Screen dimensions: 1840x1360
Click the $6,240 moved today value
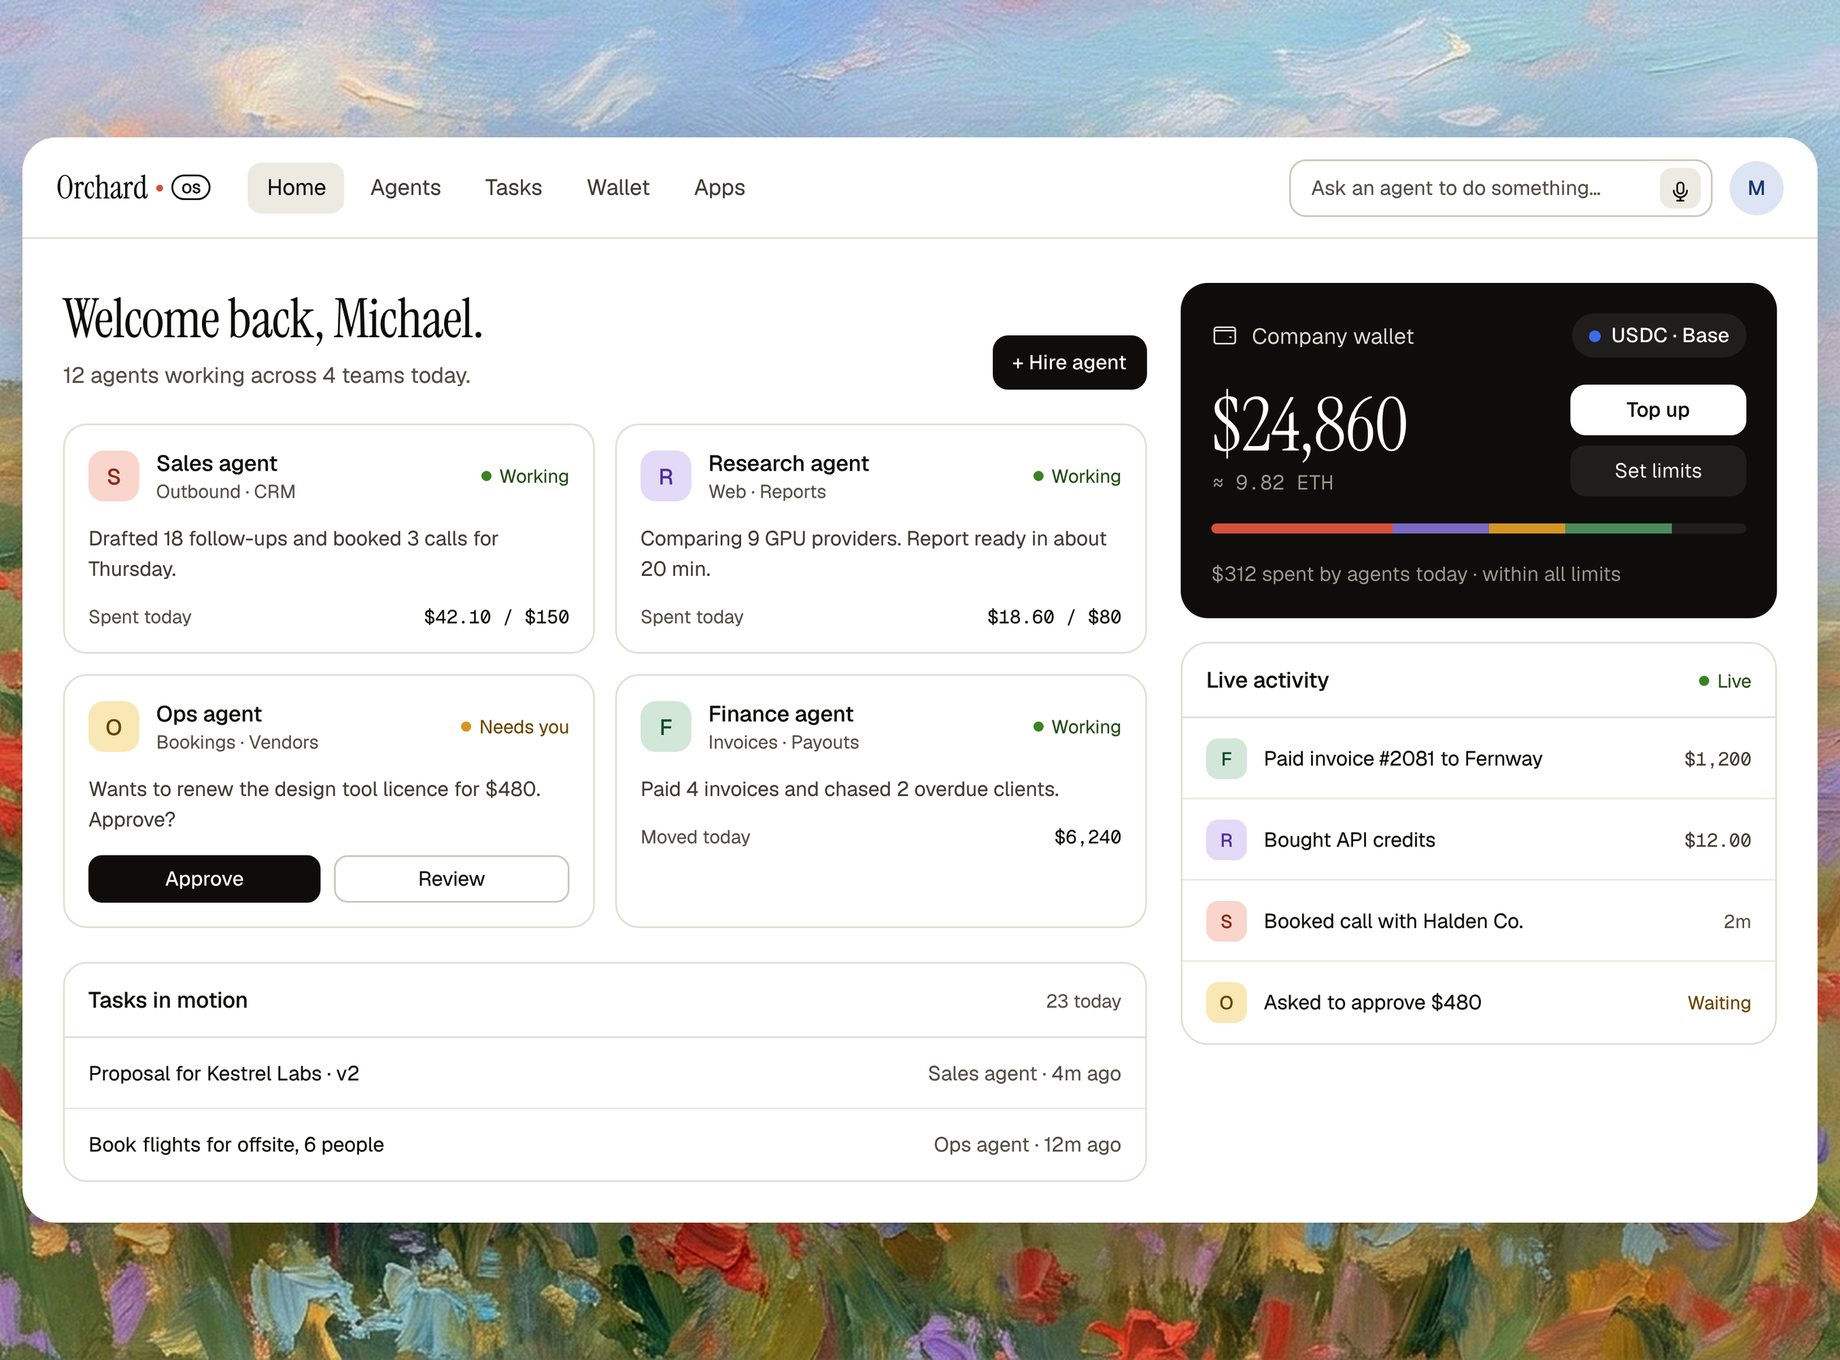click(x=1087, y=837)
